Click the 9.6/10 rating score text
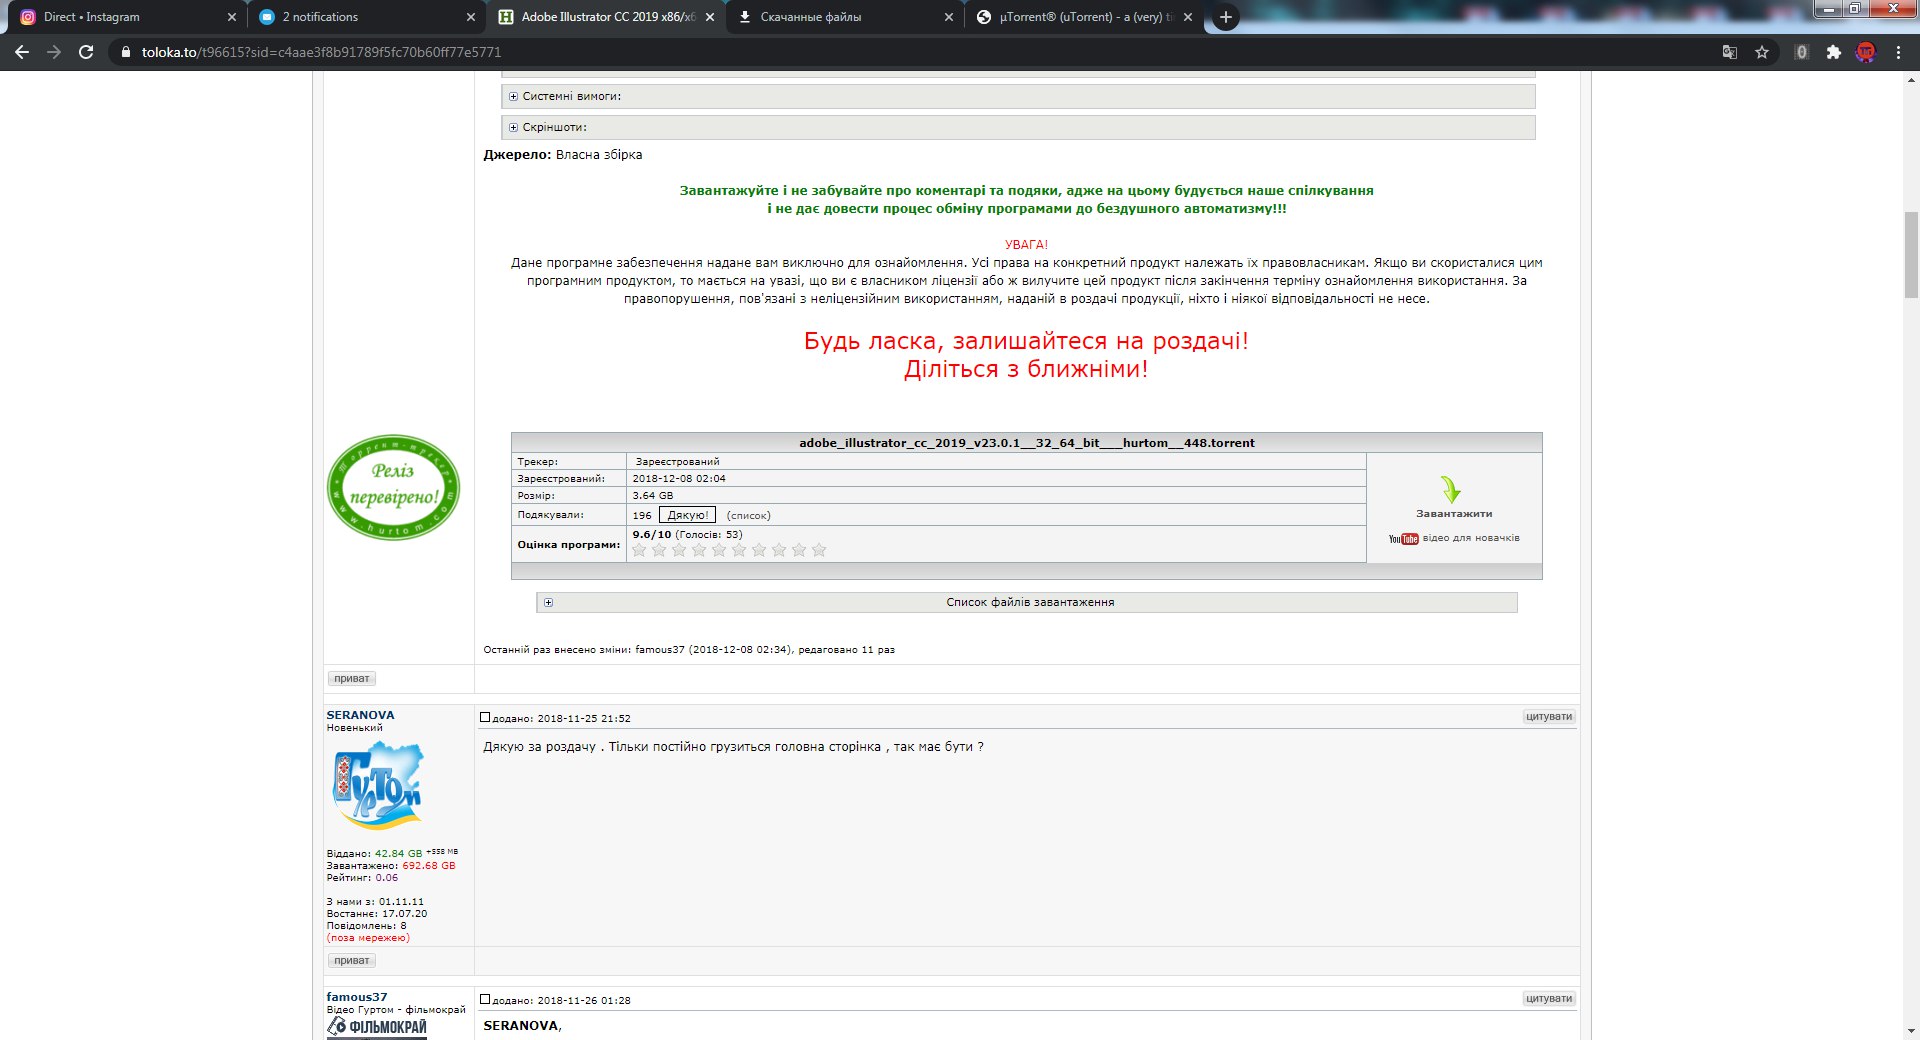The height and width of the screenshot is (1040, 1920). (652, 534)
